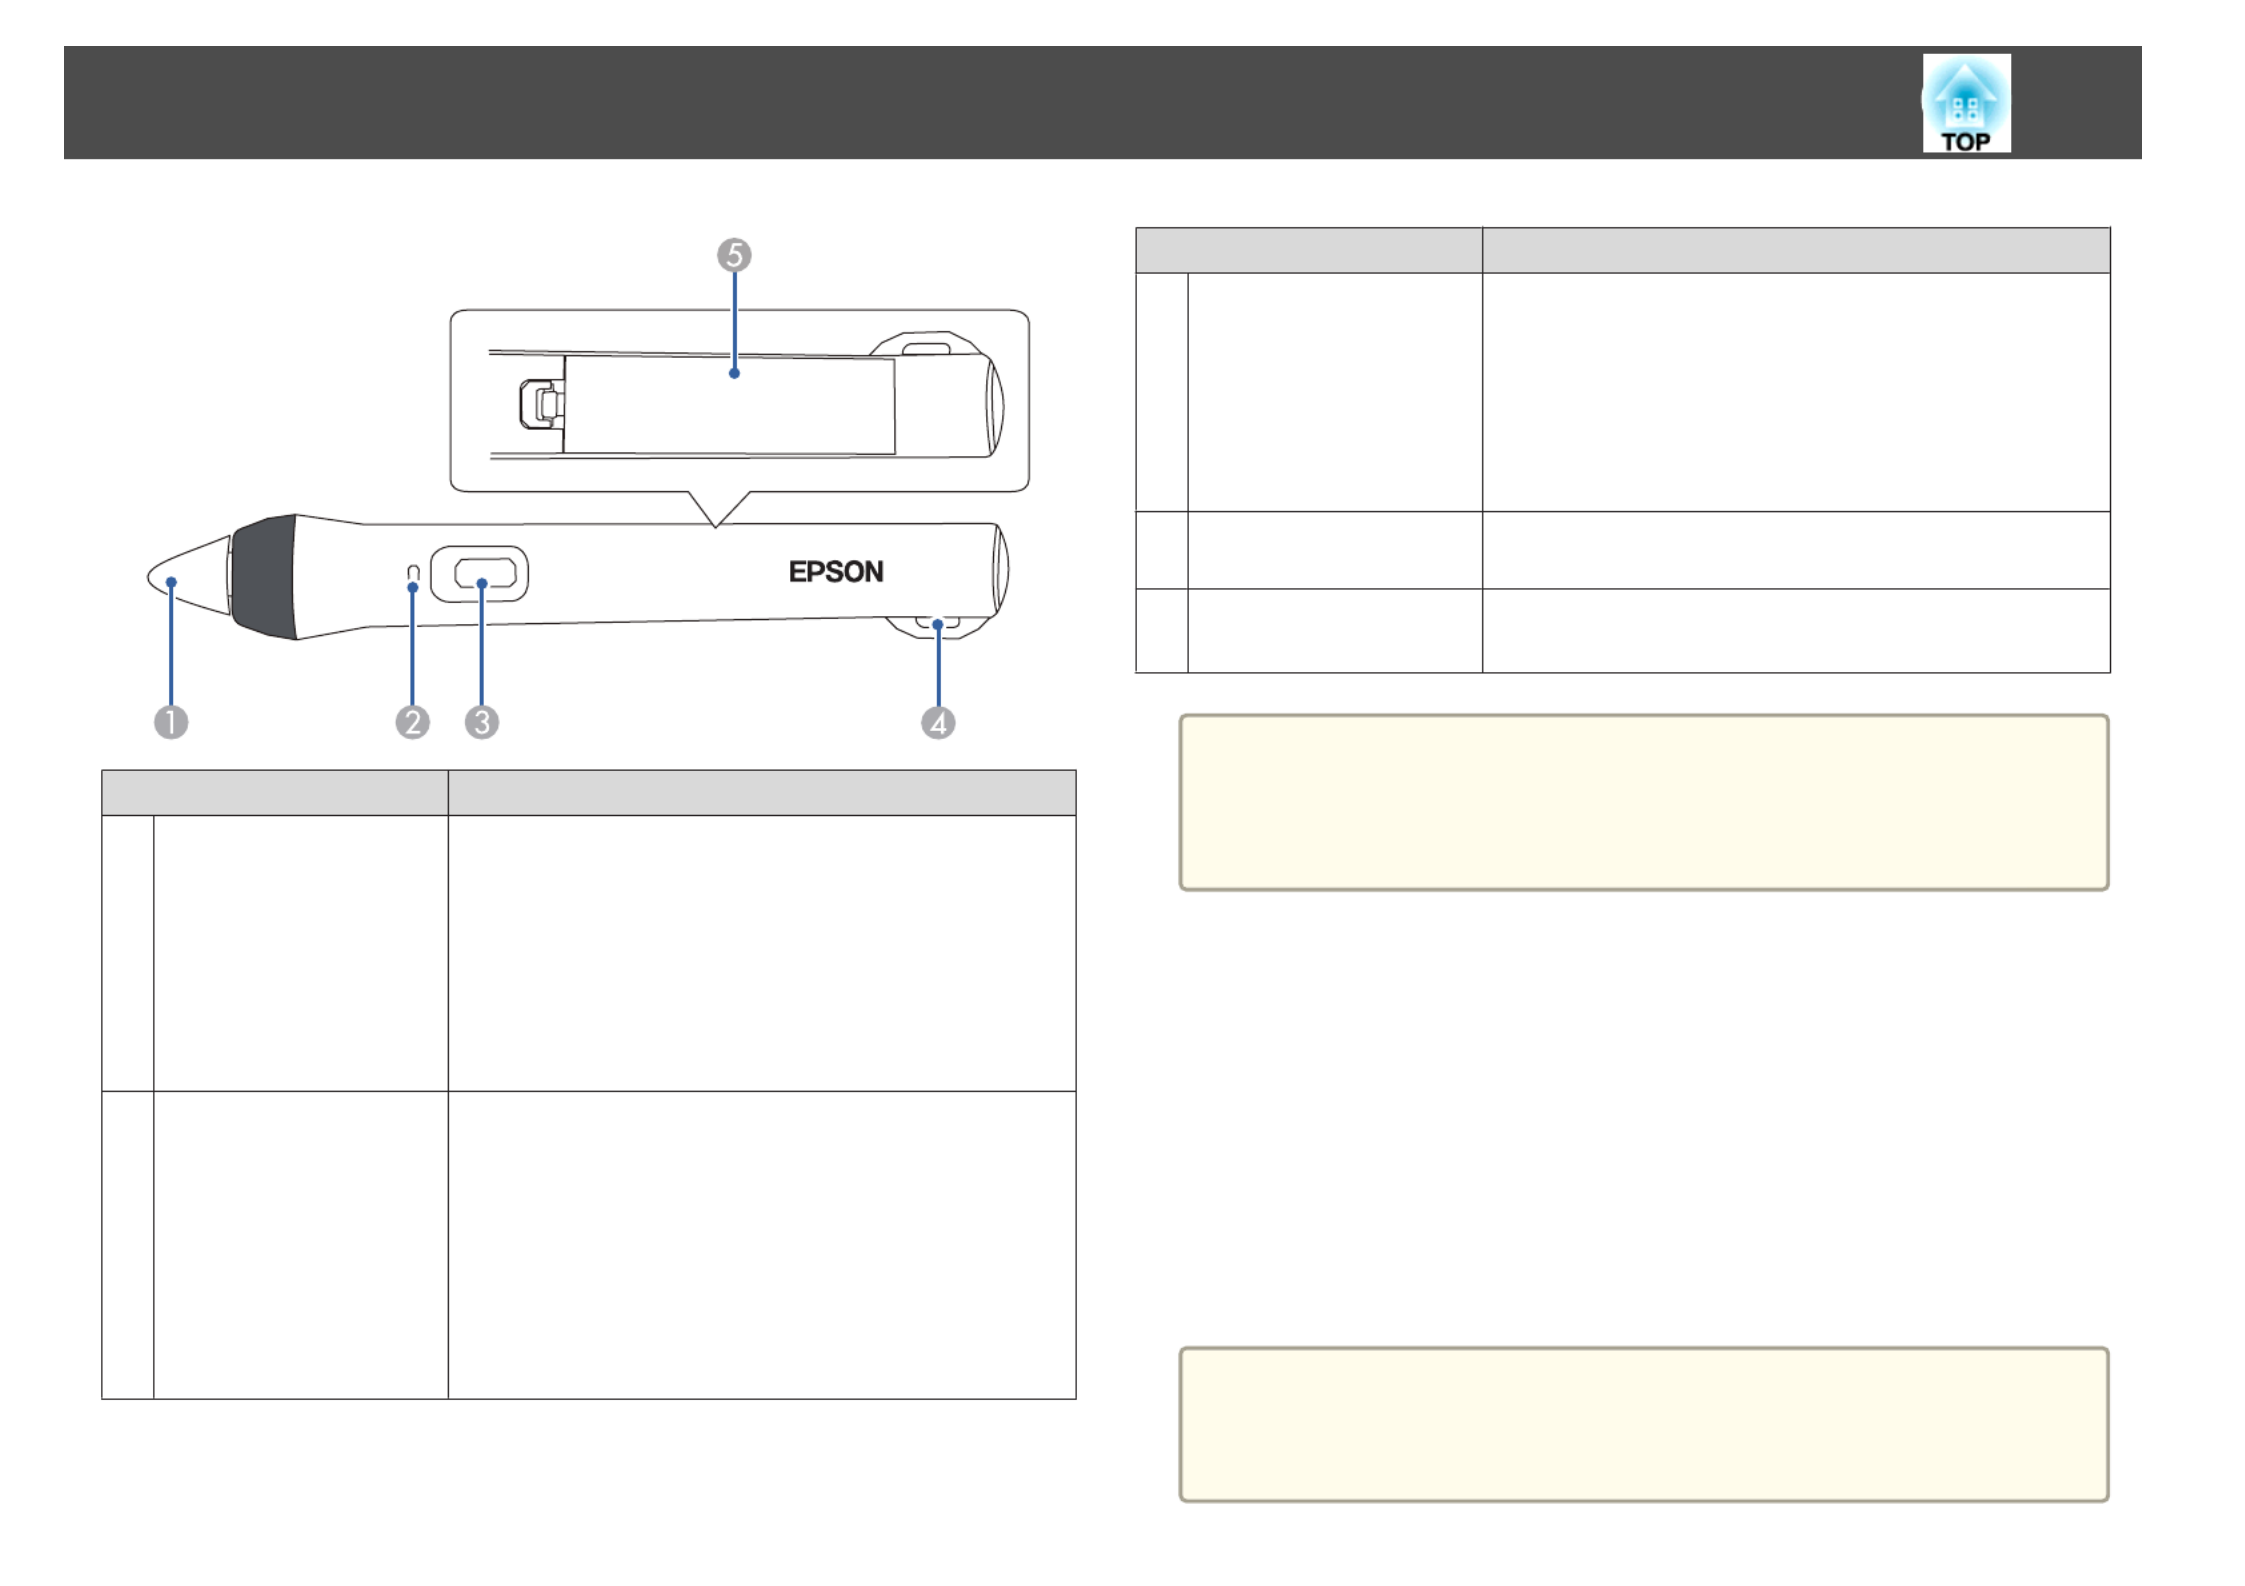Click the dark gray grip of the pen
This screenshot has height=1586, width=2245.
tap(264, 577)
